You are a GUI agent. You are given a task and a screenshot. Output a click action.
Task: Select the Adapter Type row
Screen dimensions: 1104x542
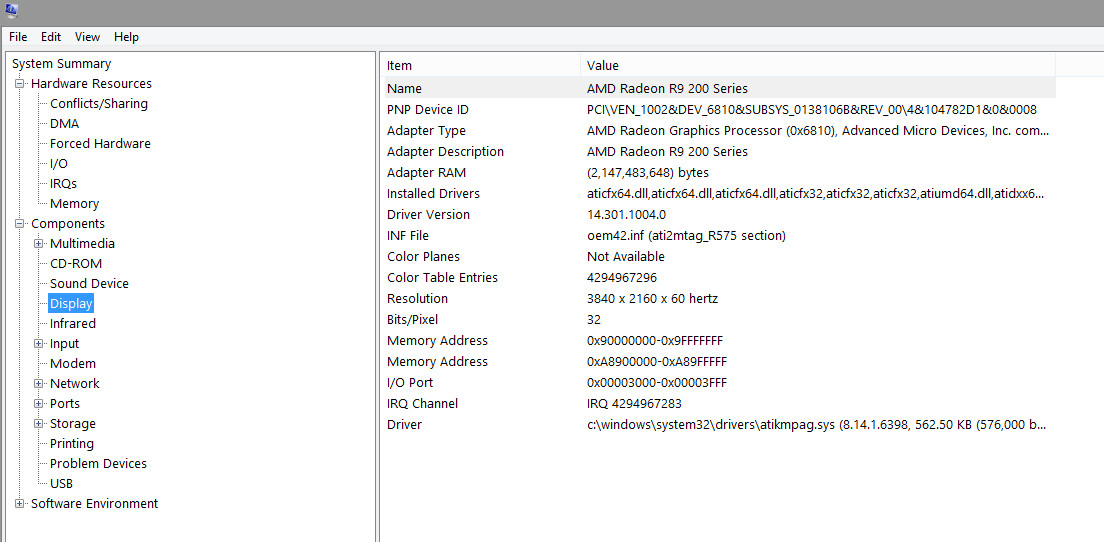(718, 131)
